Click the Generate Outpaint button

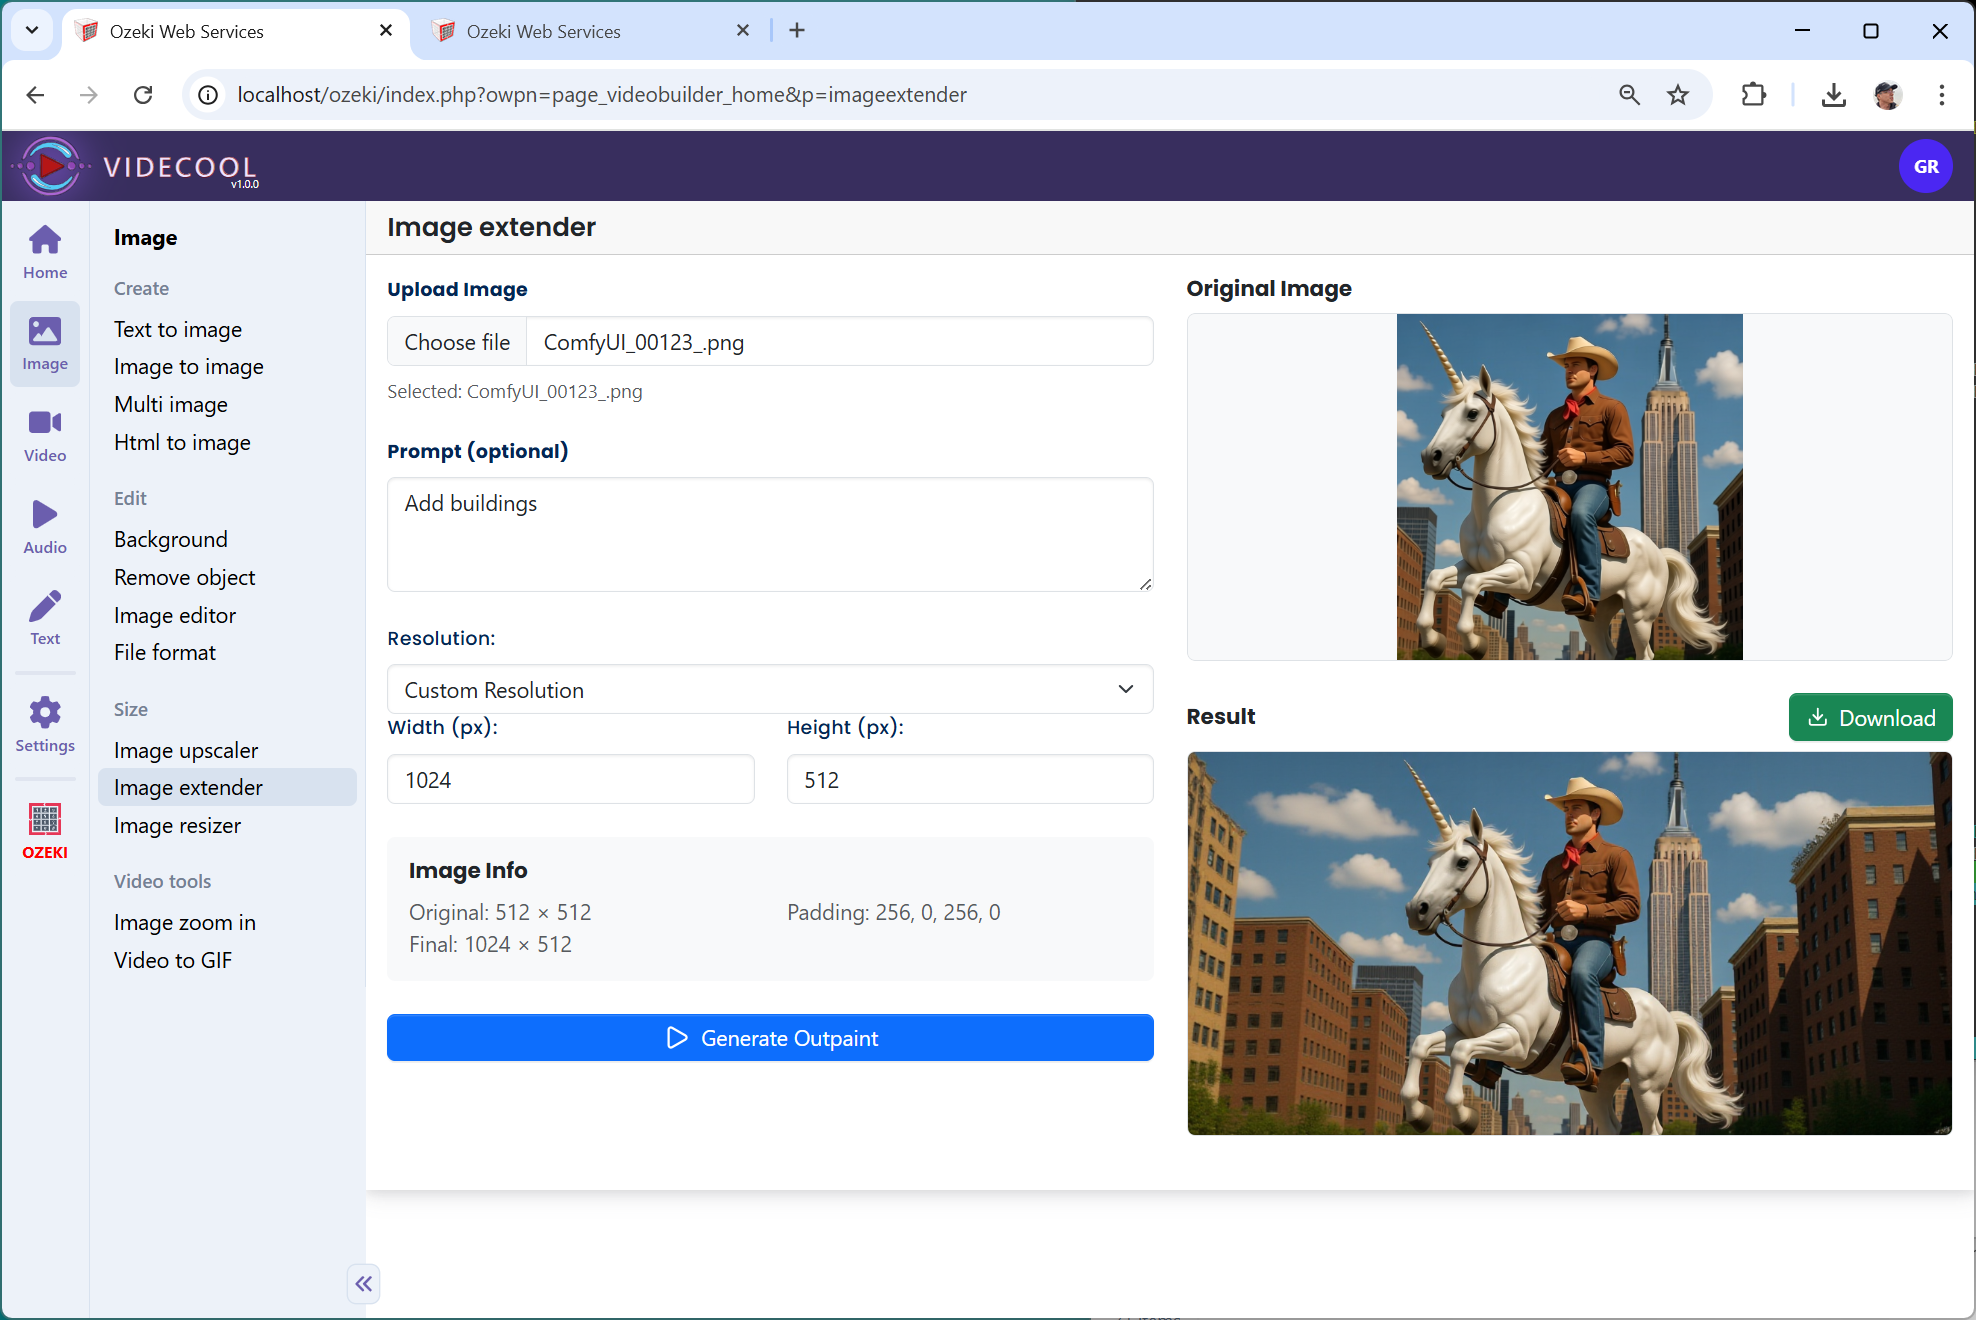(x=769, y=1038)
